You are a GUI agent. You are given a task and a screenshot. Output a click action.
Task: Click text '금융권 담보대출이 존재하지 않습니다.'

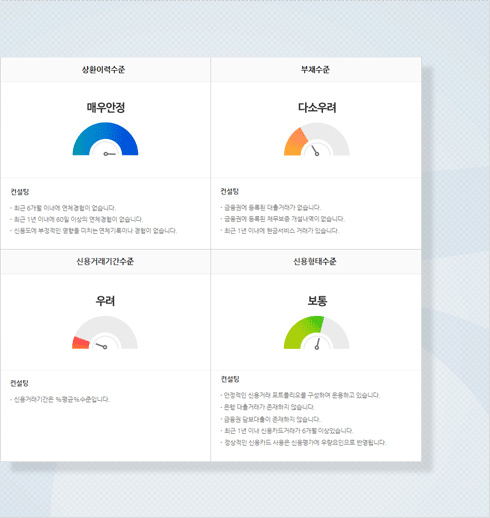click(x=272, y=419)
